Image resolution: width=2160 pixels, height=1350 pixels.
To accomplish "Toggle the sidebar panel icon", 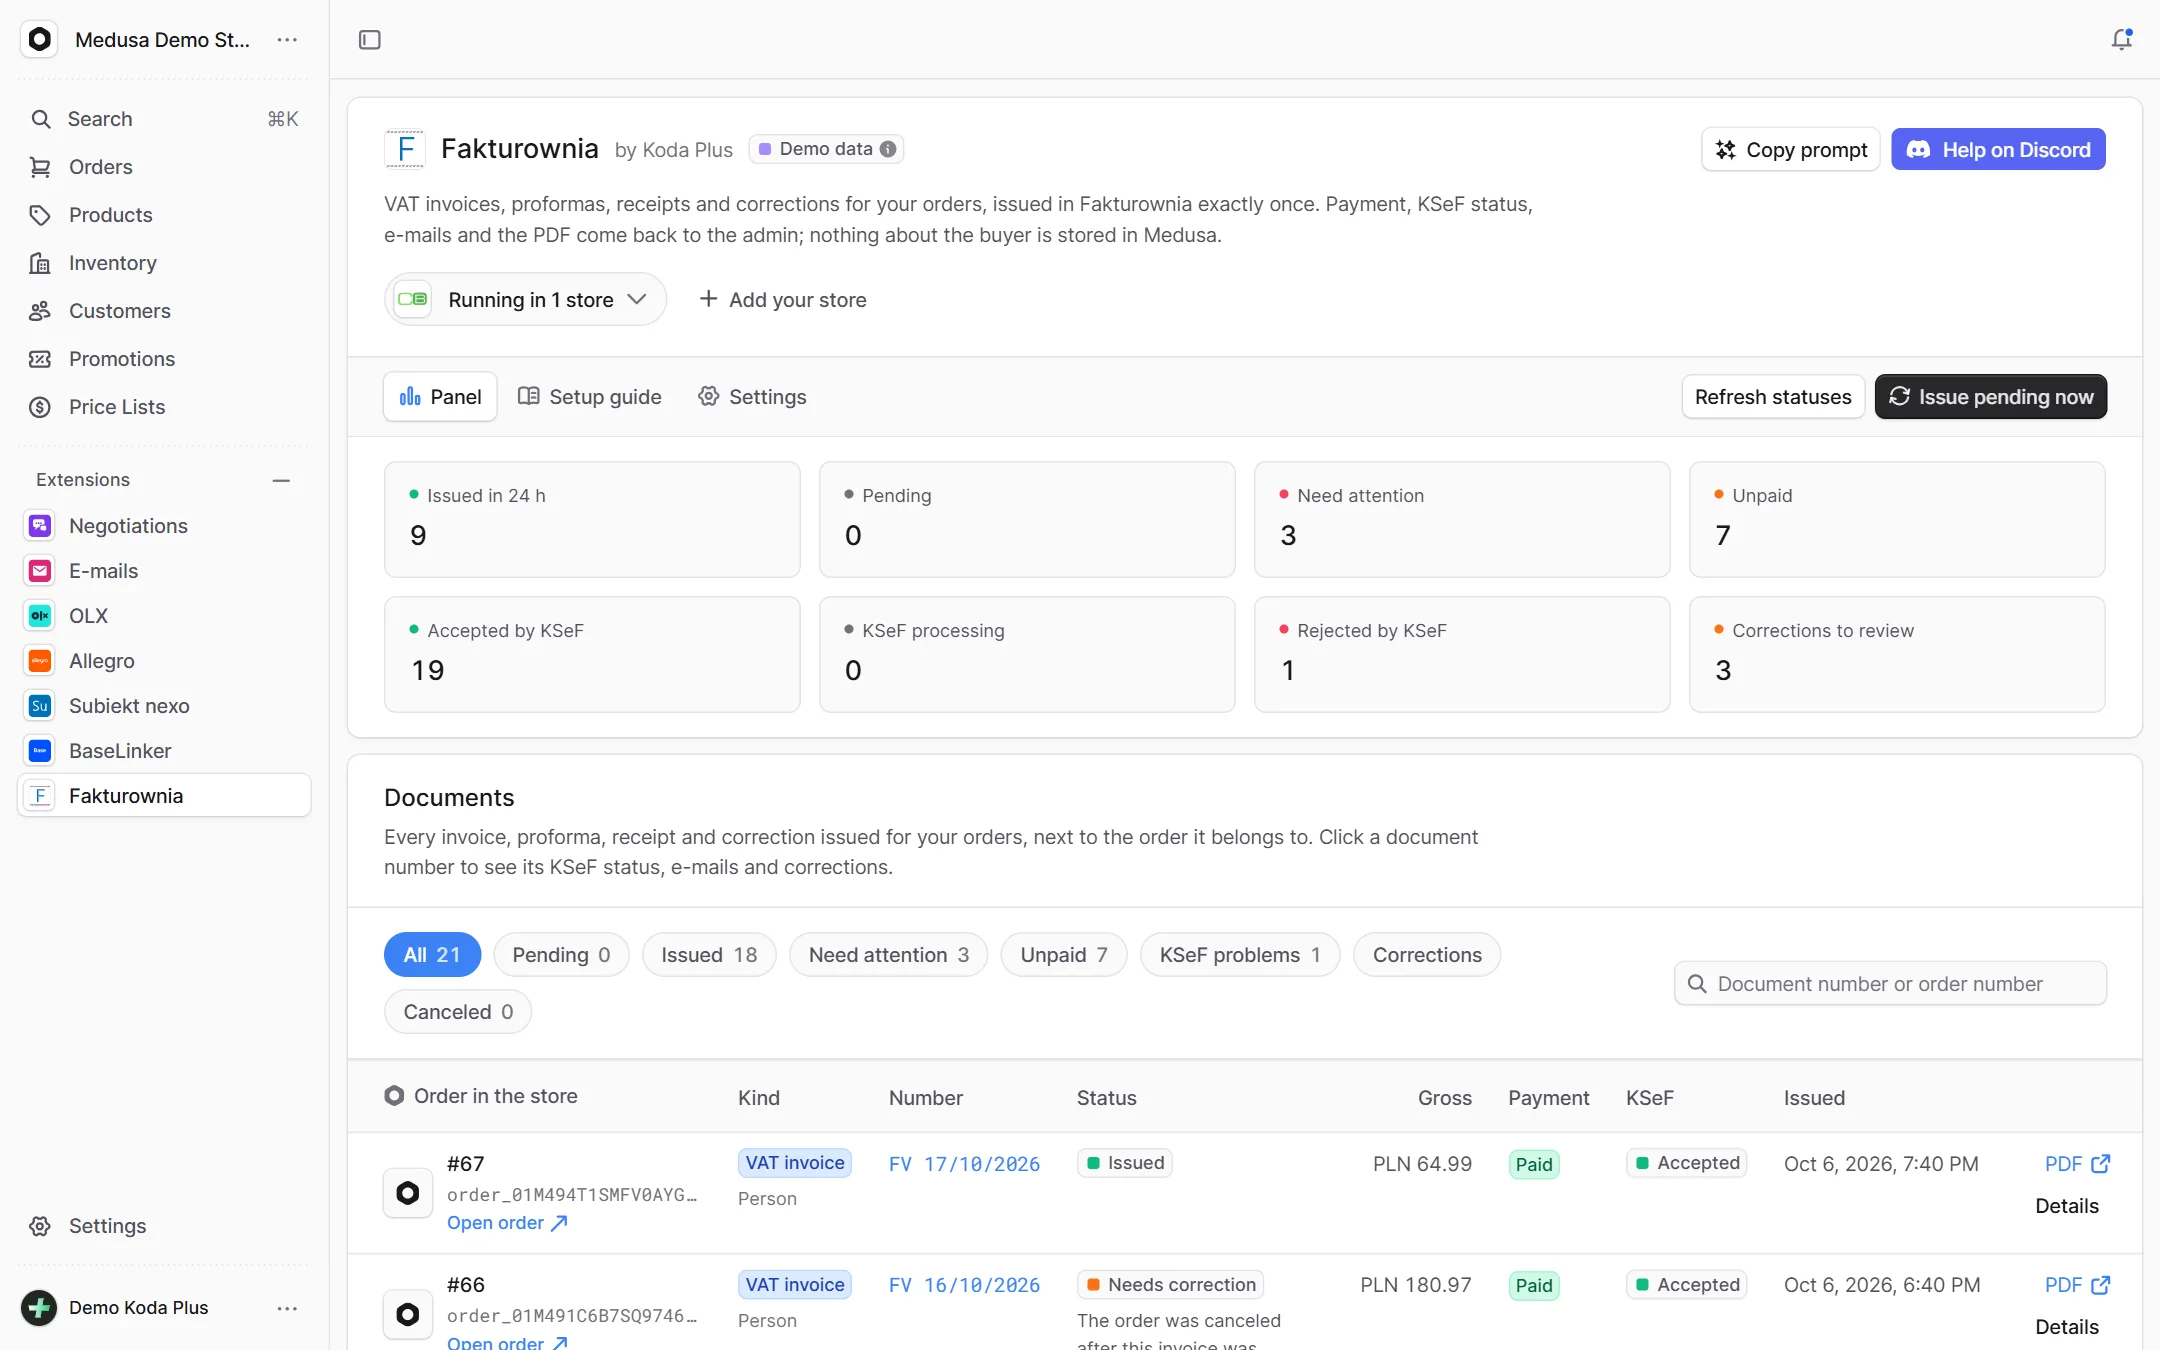I will (x=370, y=40).
